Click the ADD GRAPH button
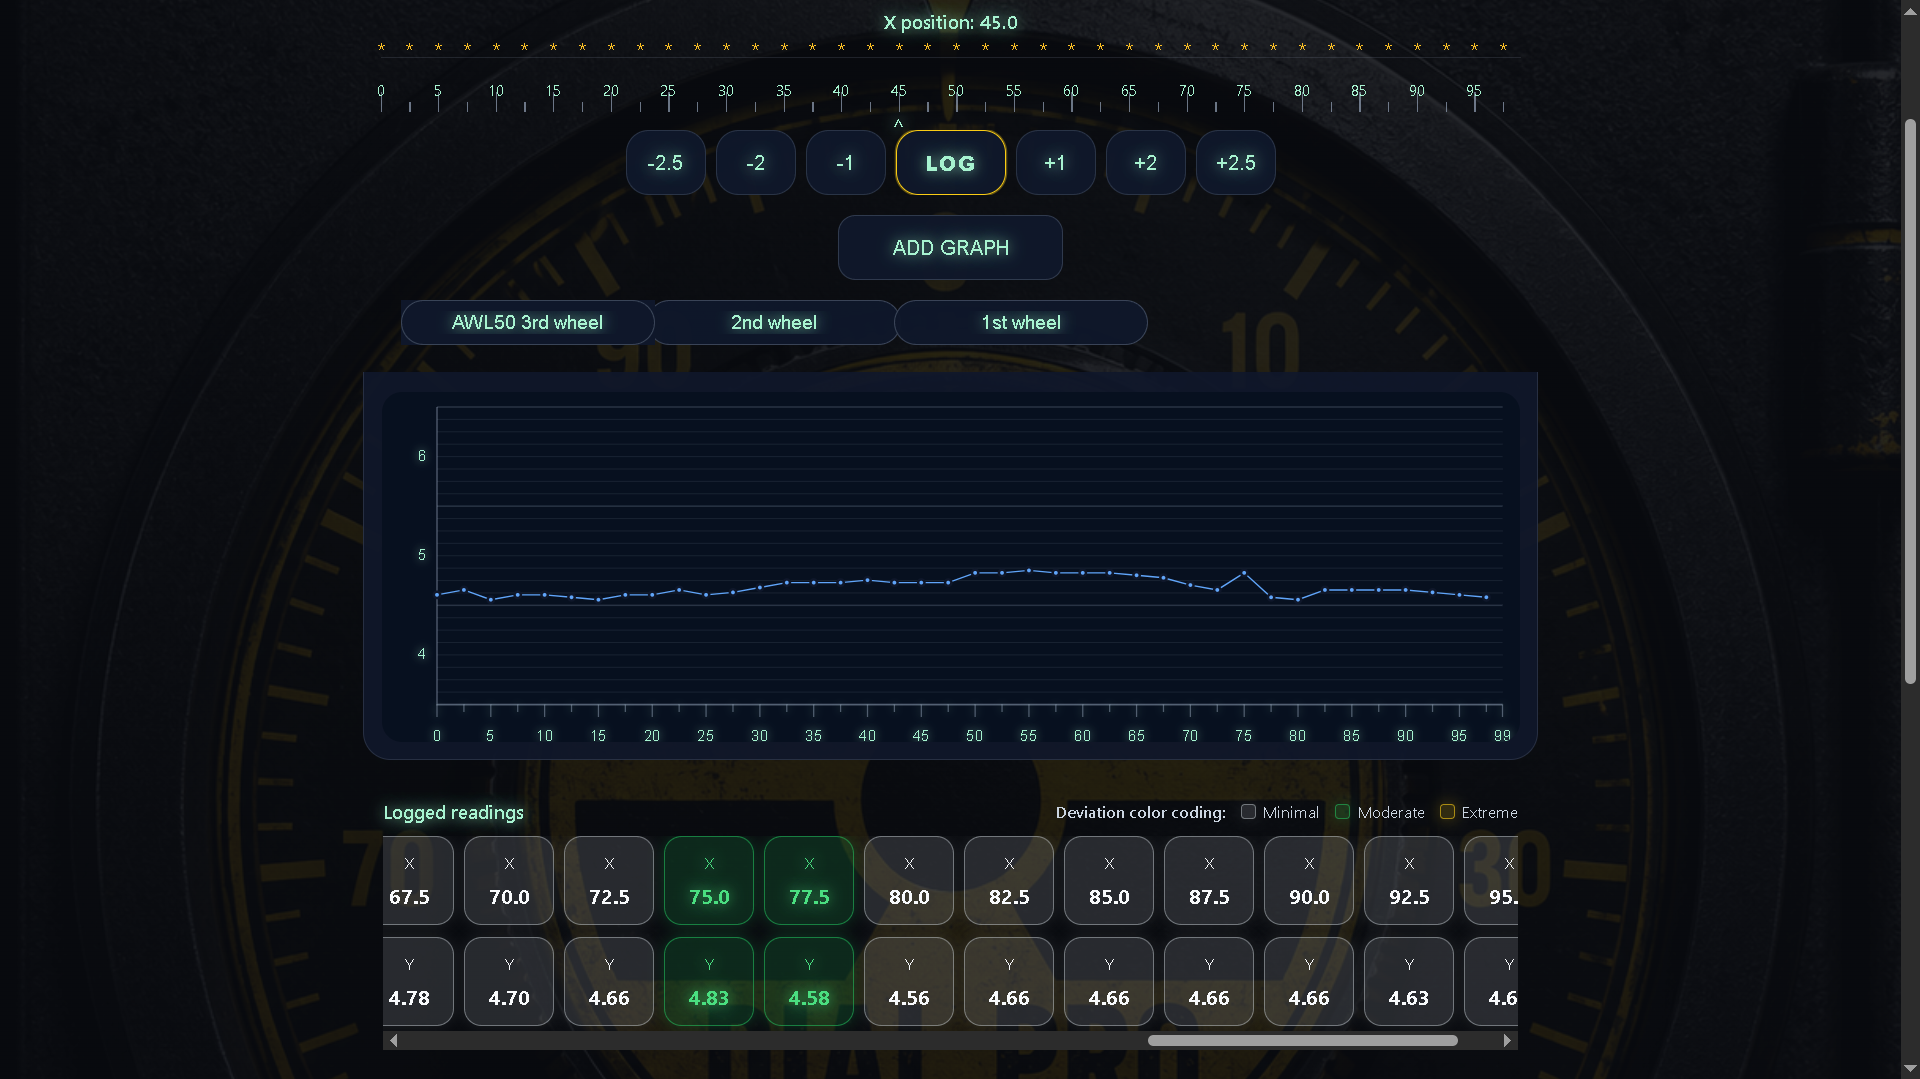Screen dimensions: 1920x1079 tap(950, 248)
